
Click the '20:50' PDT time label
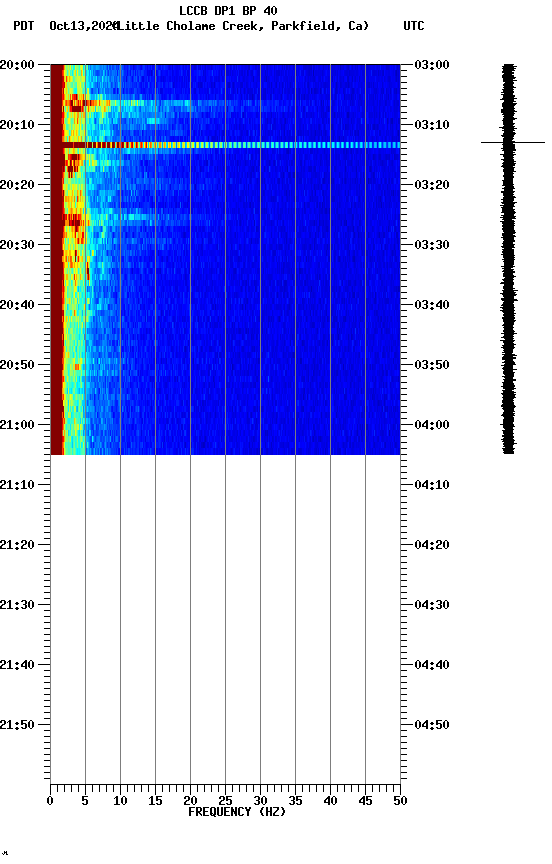coord(17,365)
